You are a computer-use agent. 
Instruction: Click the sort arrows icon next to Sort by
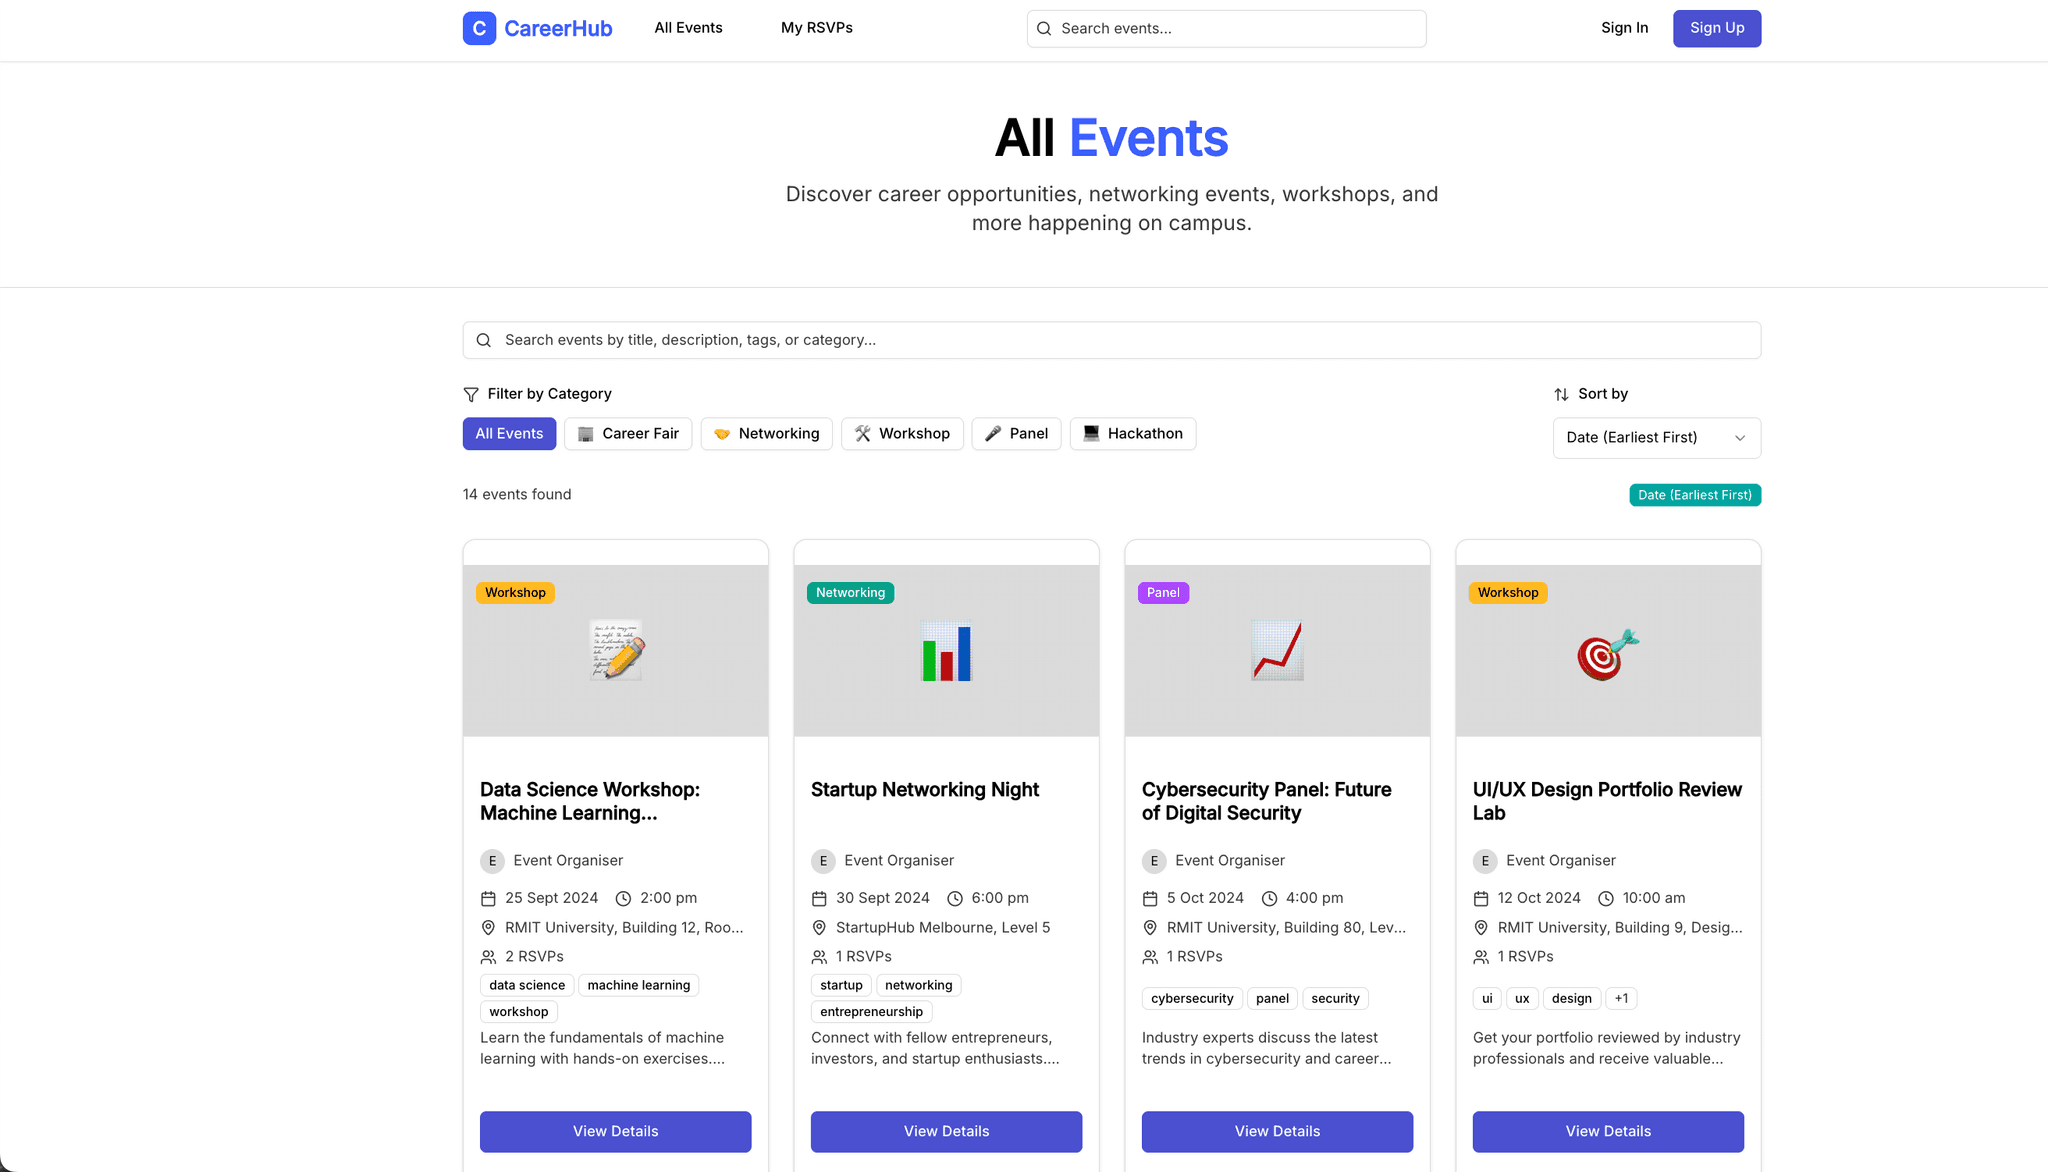1561,393
